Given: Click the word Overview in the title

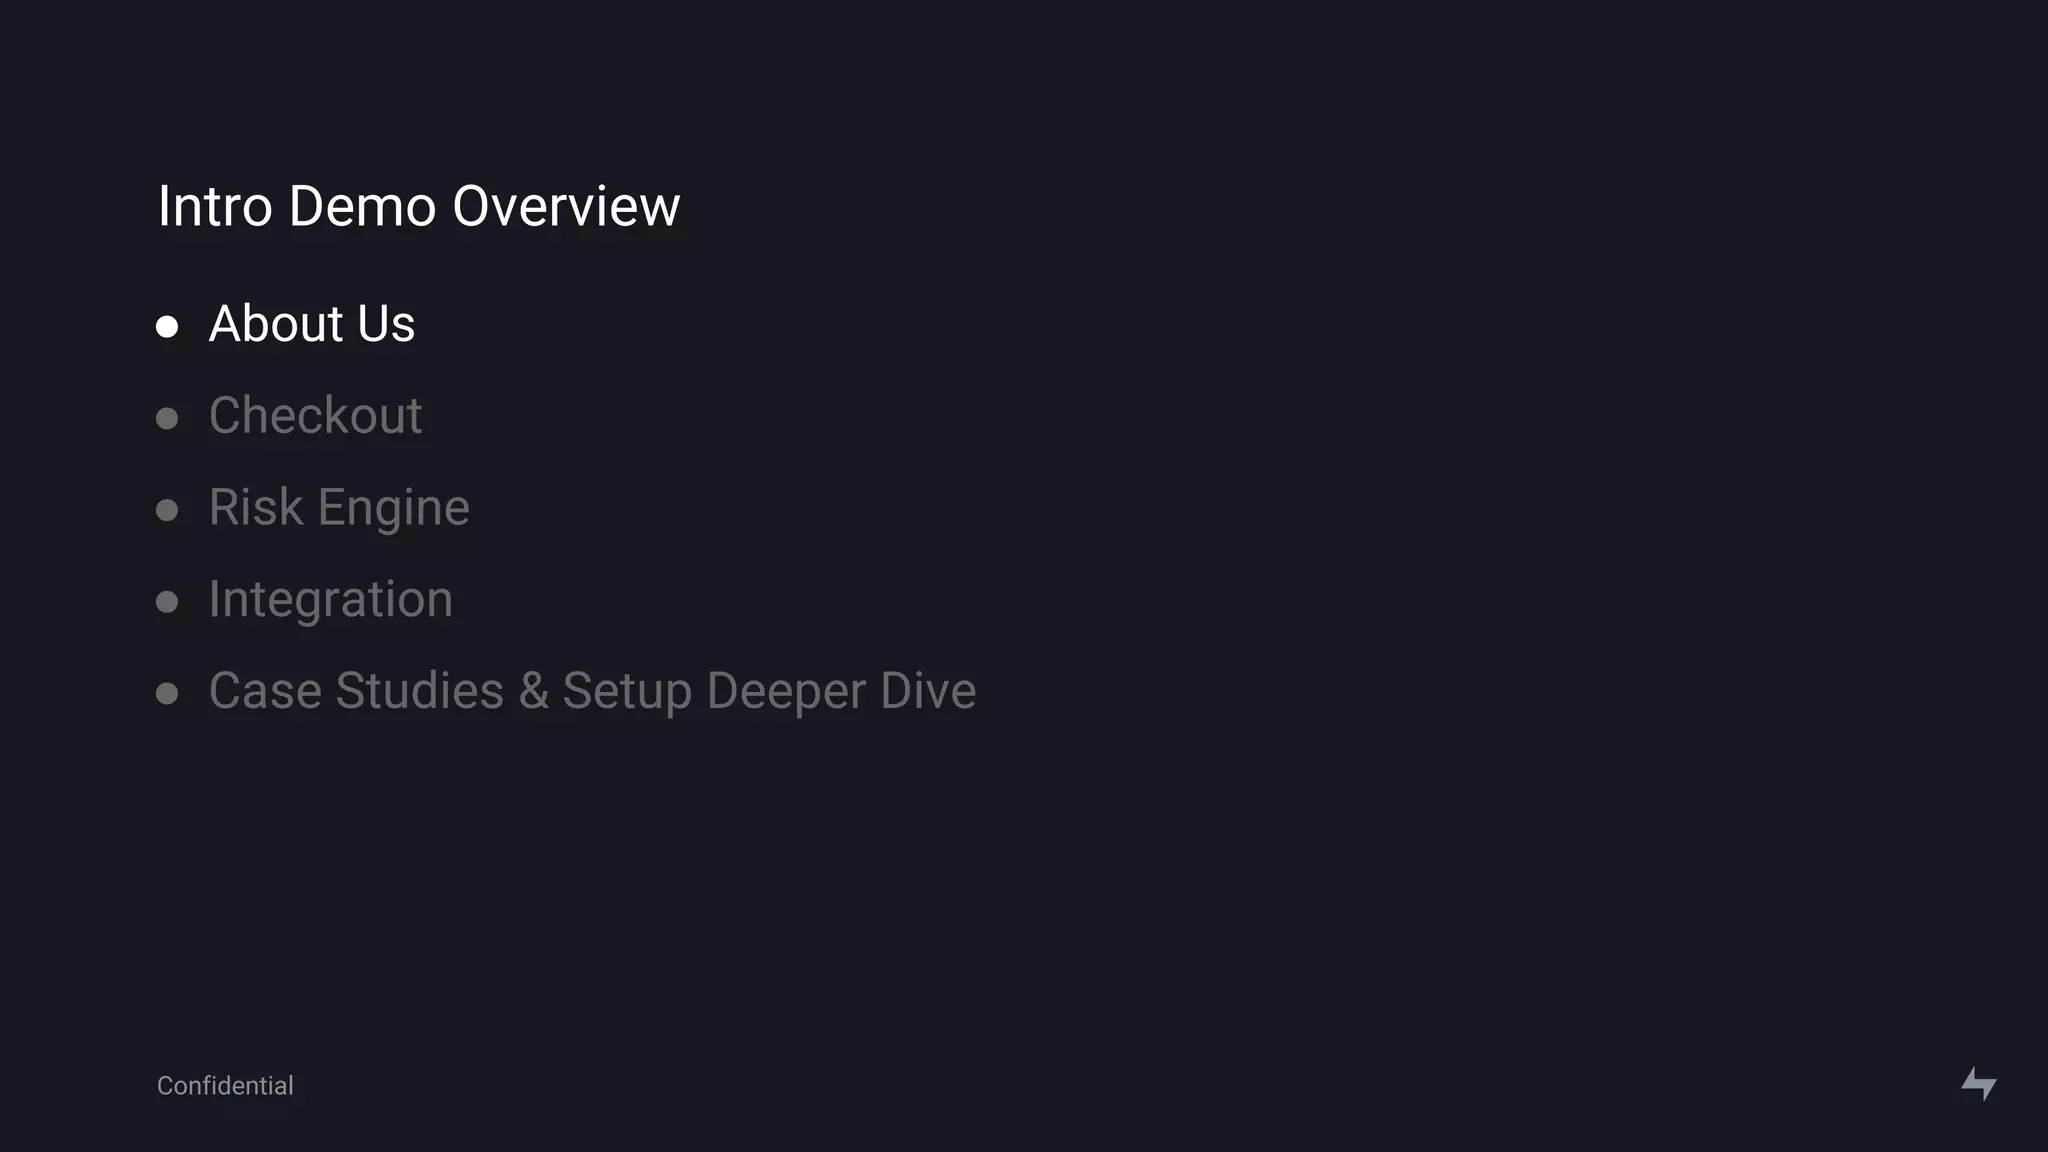Looking at the screenshot, I should coord(566,206).
